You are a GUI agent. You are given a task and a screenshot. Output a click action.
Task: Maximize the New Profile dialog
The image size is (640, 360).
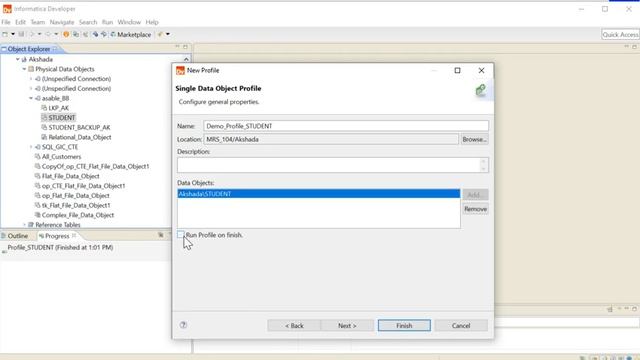point(458,70)
